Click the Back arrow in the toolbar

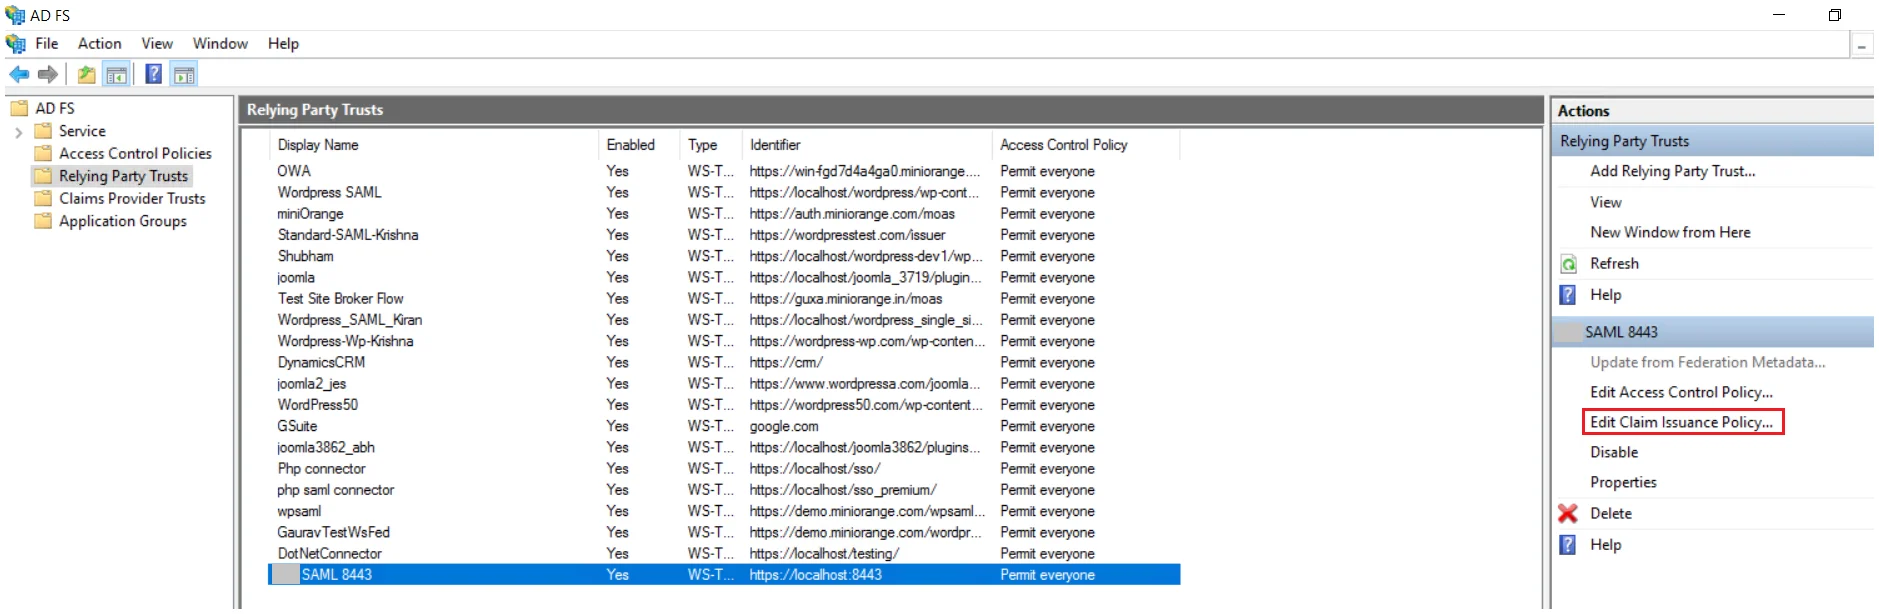click(19, 74)
